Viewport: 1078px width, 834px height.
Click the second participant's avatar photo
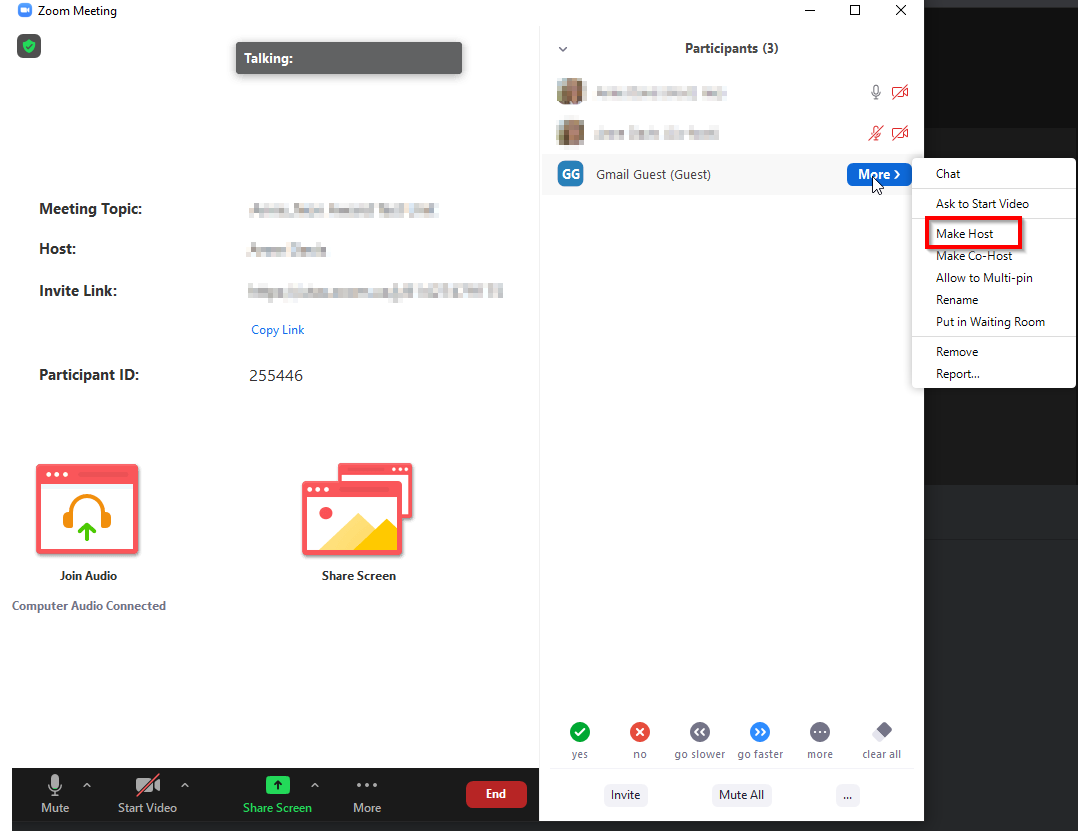point(571,133)
